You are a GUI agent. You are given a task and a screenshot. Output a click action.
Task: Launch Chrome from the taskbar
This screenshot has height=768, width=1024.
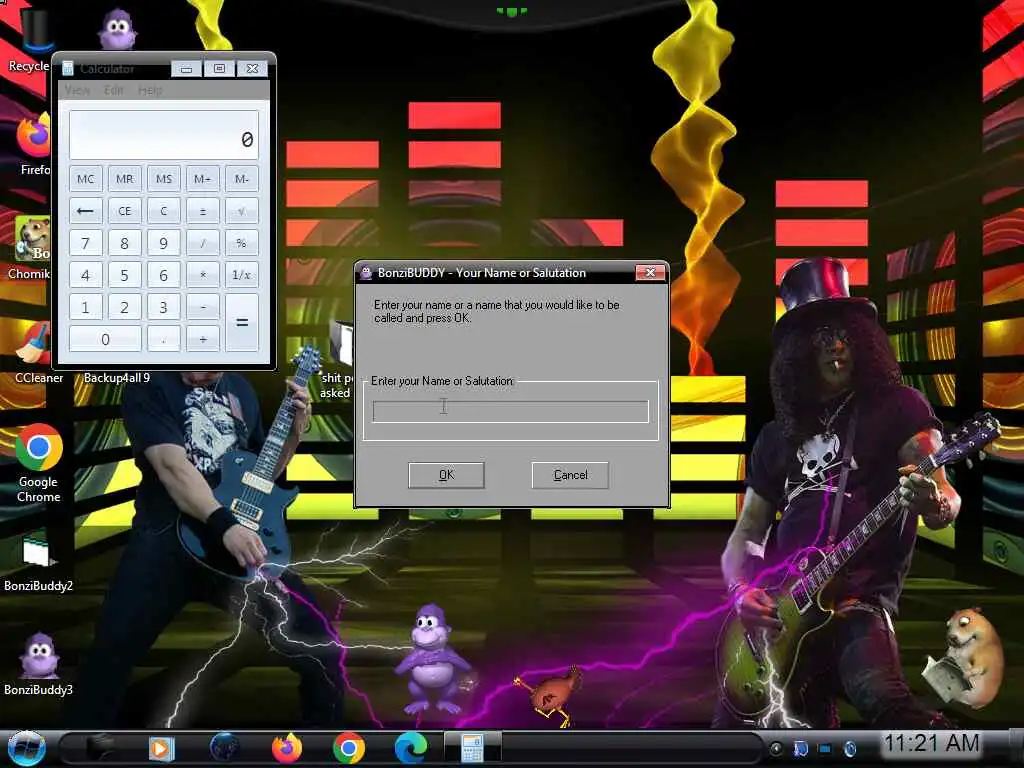click(x=349, y=748)
